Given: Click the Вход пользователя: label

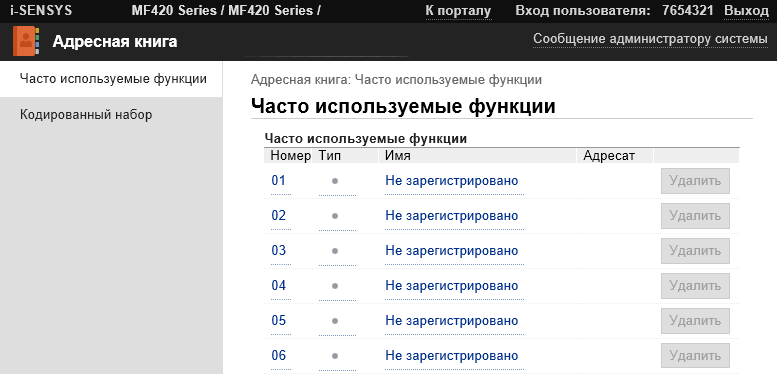Looking at the screenshot, I should [583, 10].
